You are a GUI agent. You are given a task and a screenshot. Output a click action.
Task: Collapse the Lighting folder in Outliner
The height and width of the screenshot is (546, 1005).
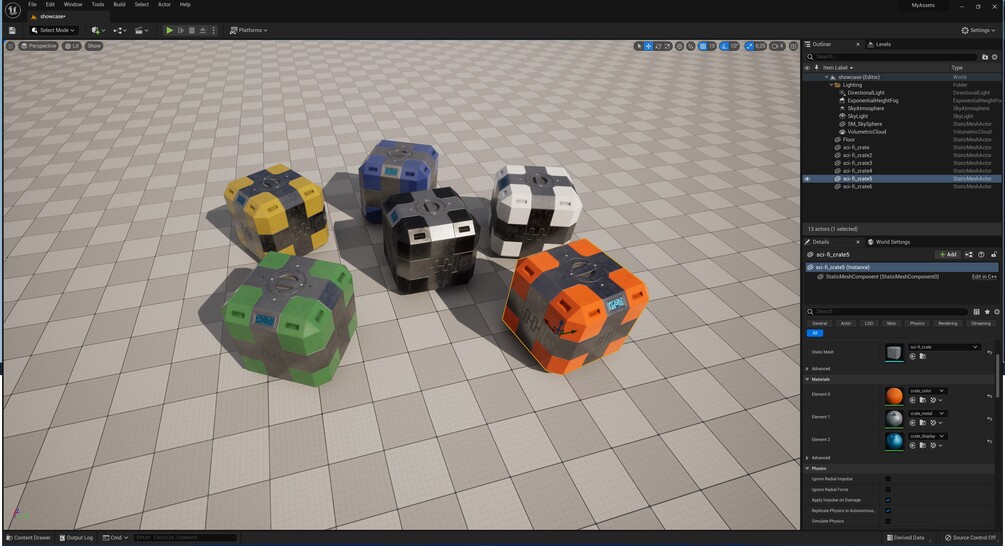tap(831, 85)
